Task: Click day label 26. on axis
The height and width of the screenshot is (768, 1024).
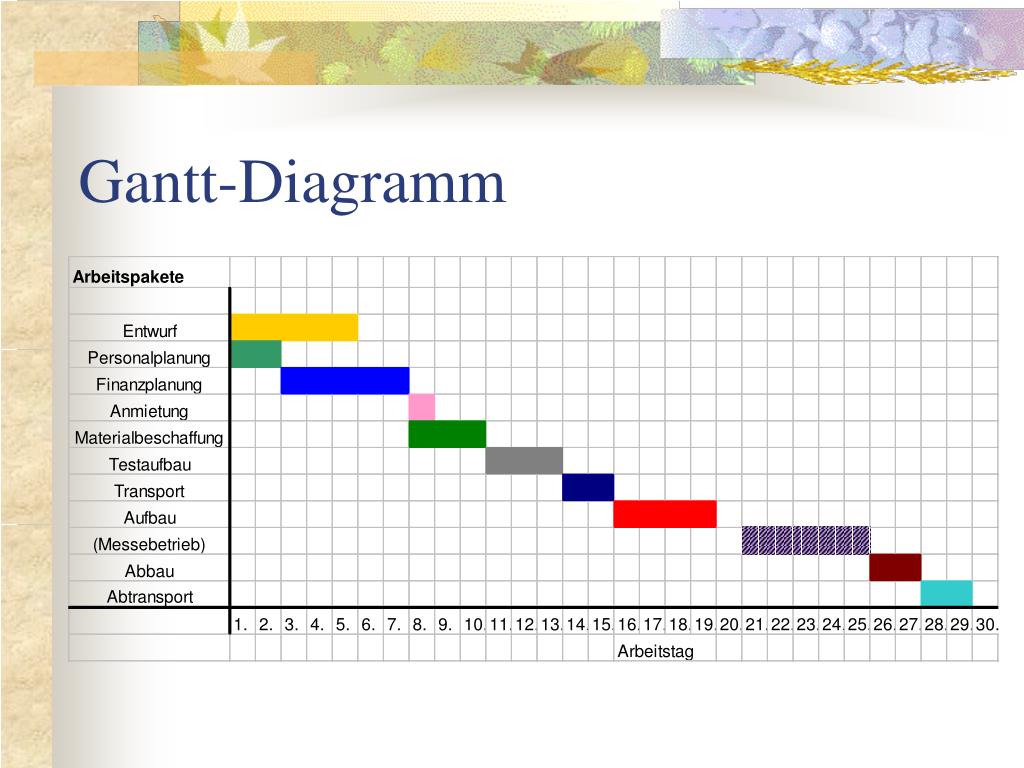Action: click(x=884, y=625)
